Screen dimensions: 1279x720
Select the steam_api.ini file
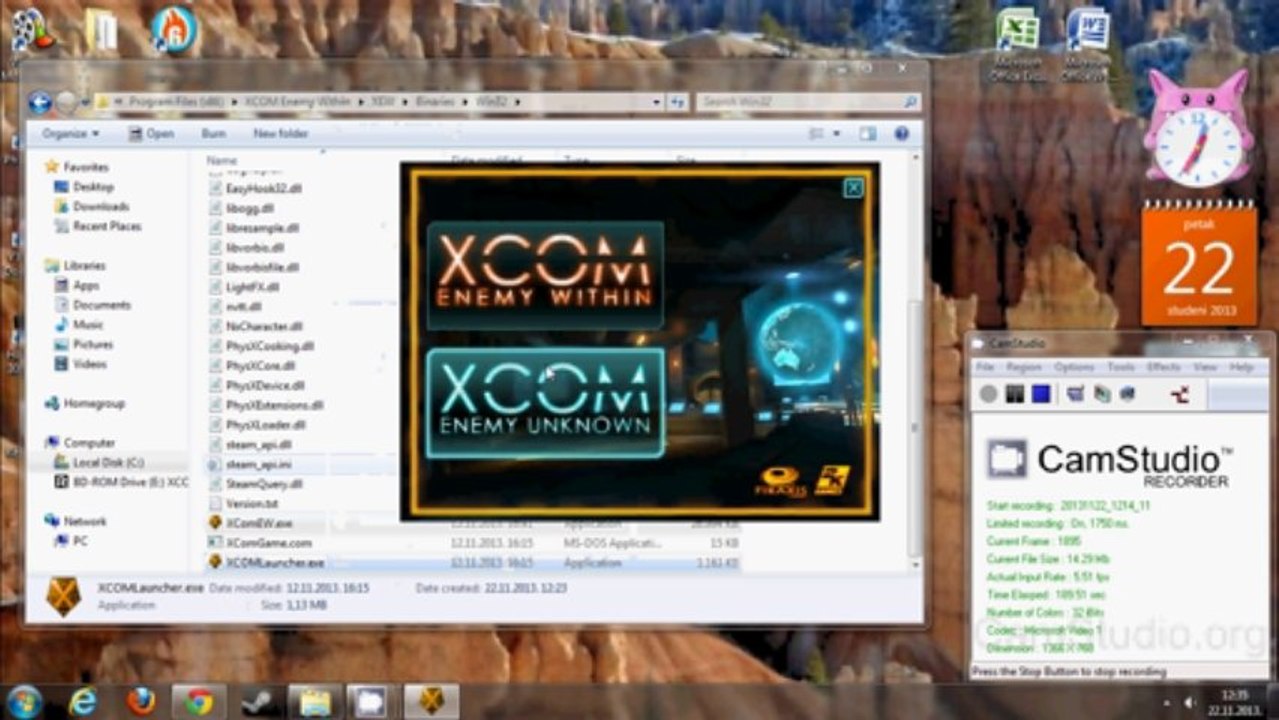(x=250, y=464)
